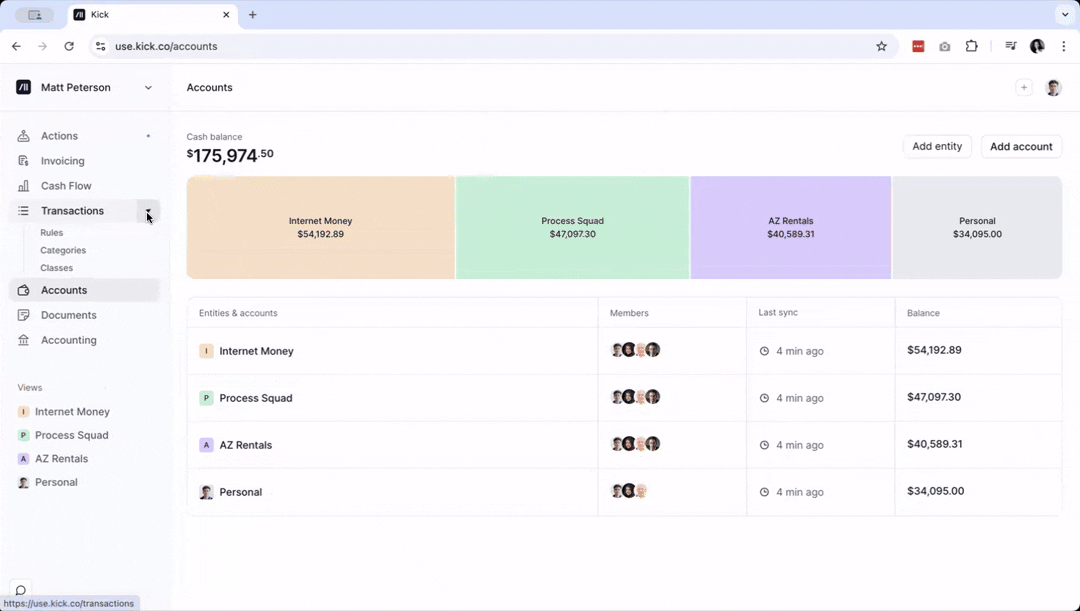Open the Matt Peterson workspace dropdown
Screen dimensions: 1080x611
[x=148, y=88]
